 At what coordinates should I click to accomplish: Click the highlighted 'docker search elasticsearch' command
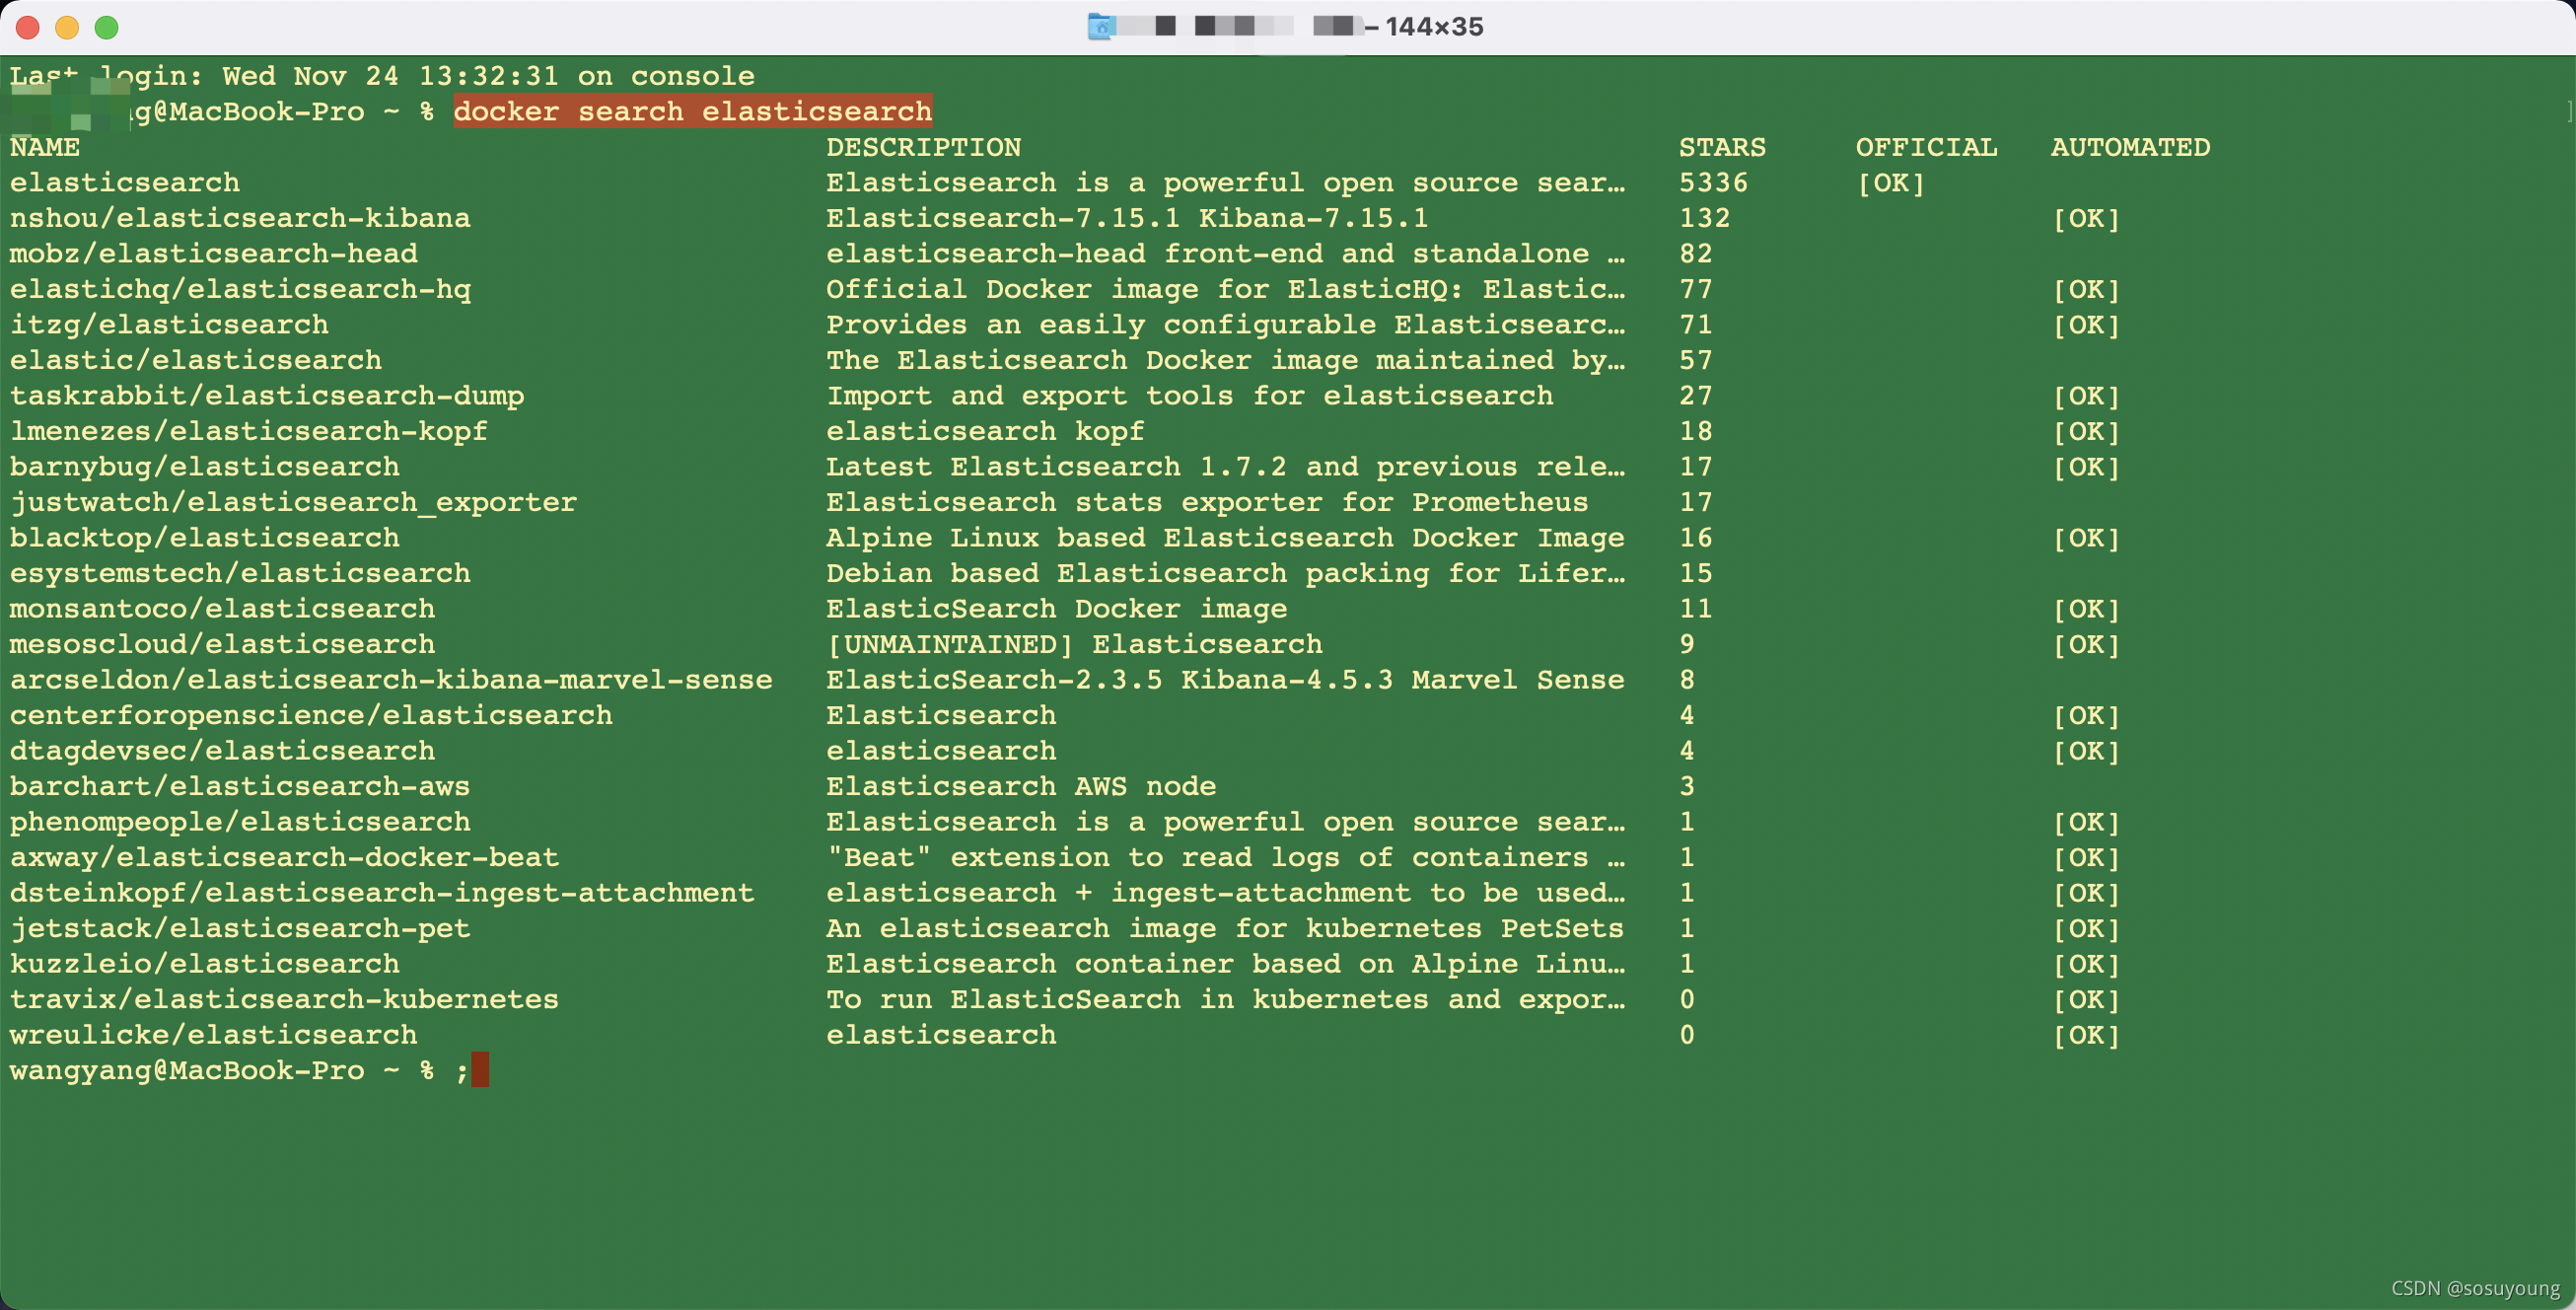tap(693, 111)
